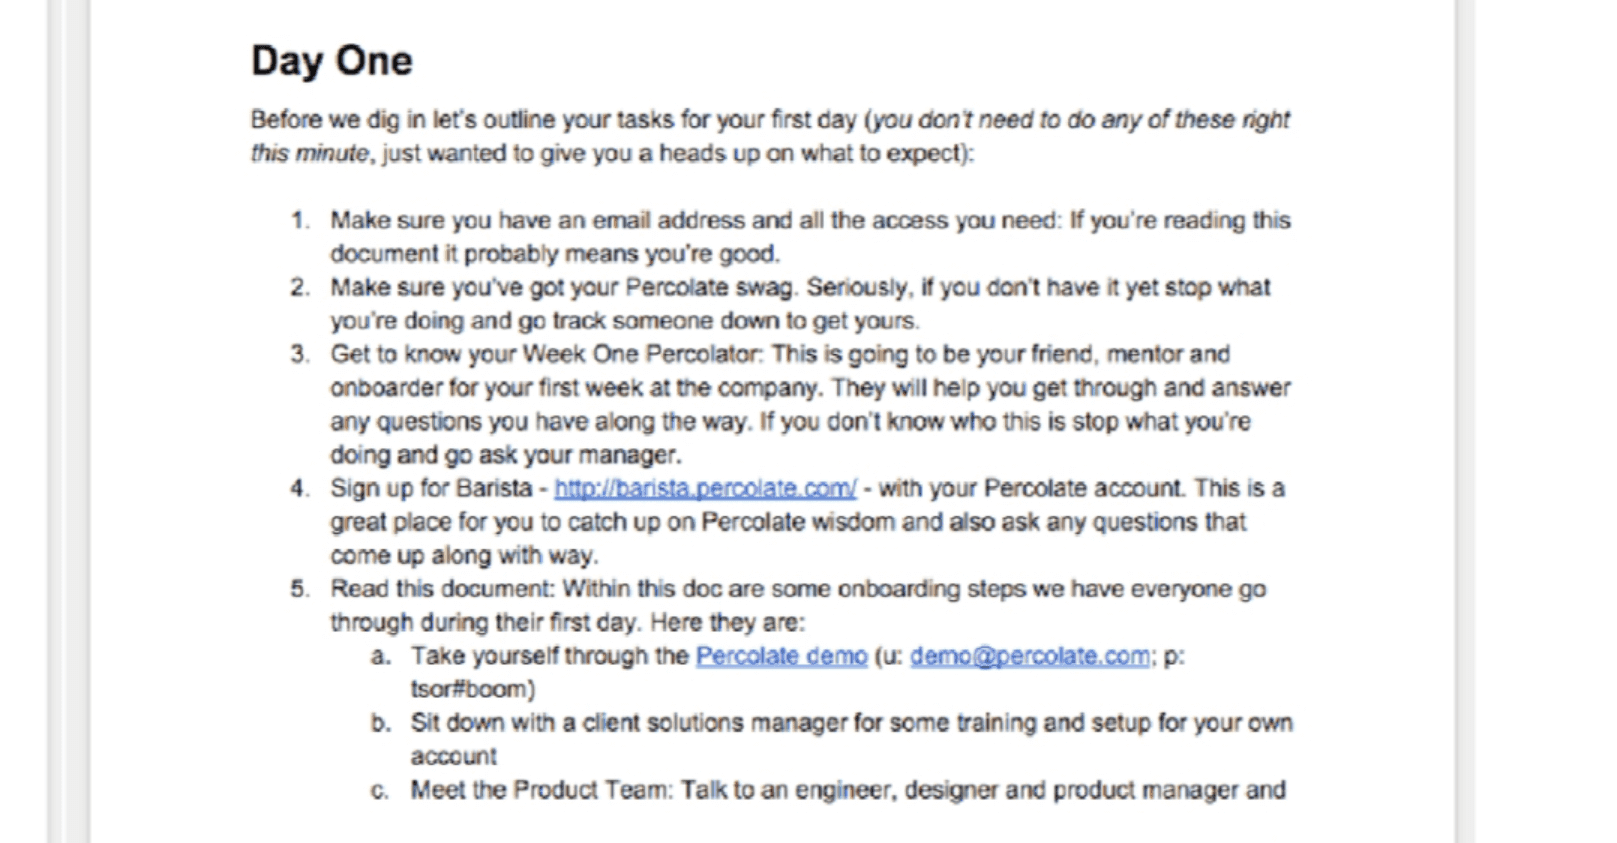This screenshot has height=843, width=1617.
Task: Click the 'doing and go ask your manager' line
Action: 505,455
